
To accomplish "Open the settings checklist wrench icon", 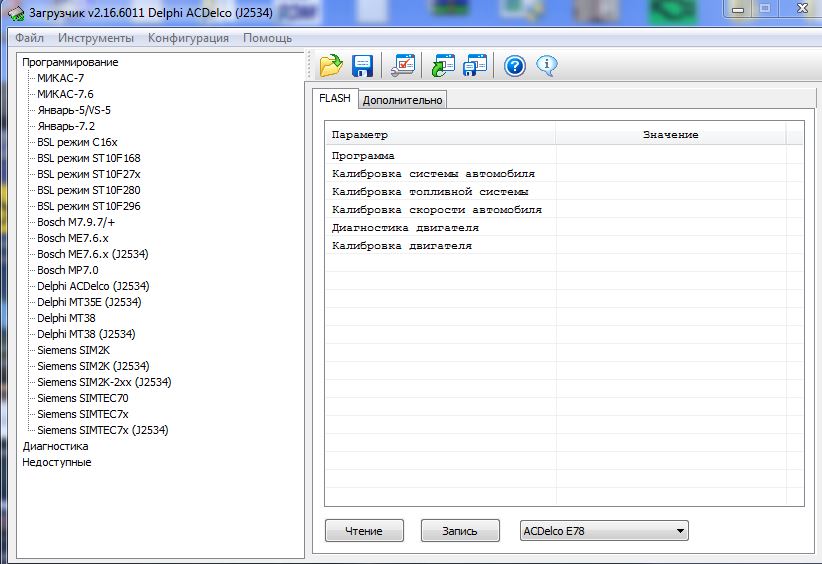I will (x=403, y=66).
